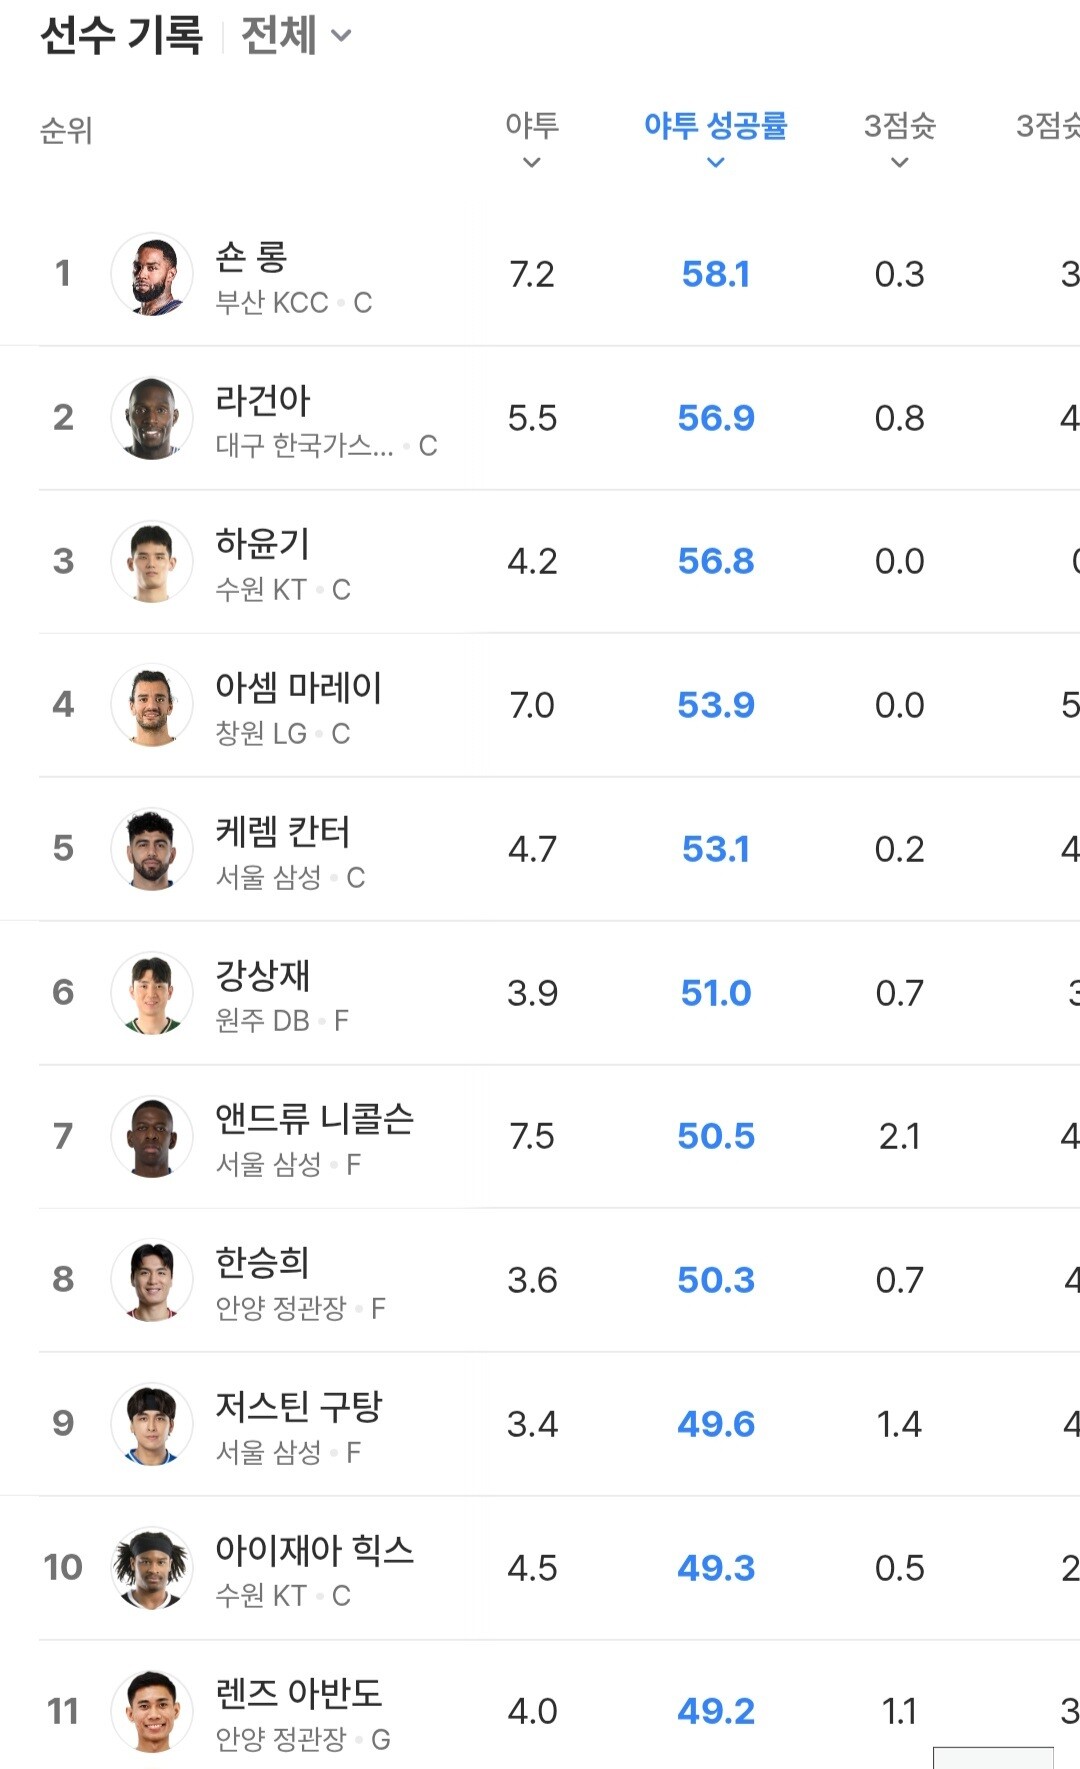Click the partially visible rightmost 3점슛 column header
The image size is (1080, 1769).
1047,126
